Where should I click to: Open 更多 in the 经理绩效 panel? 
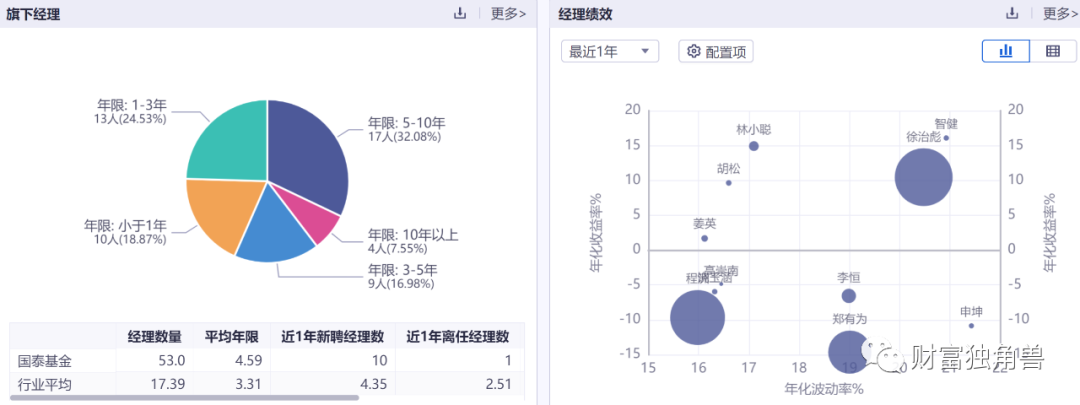[1061, 13]
